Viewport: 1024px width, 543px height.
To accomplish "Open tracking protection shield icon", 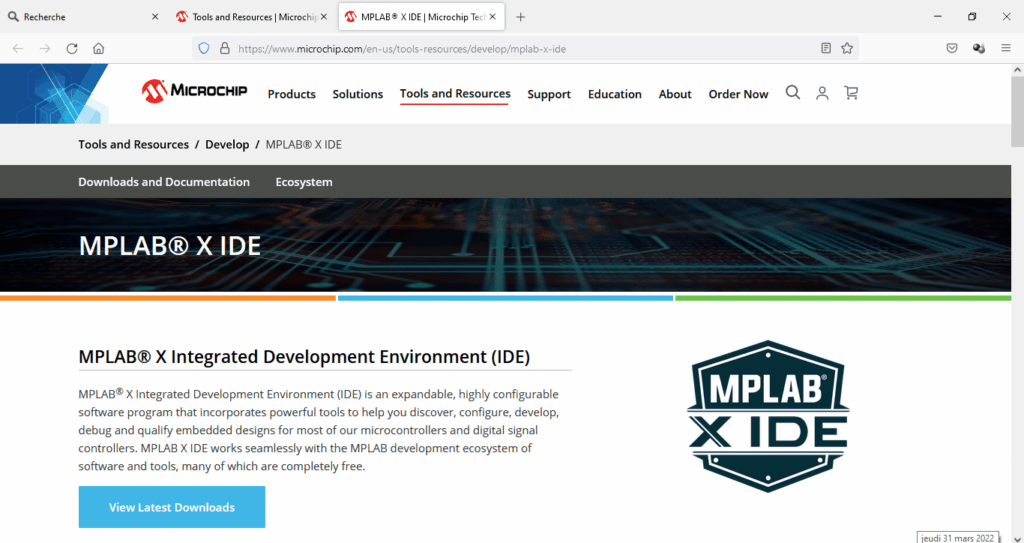I will [x=204, y=48].
